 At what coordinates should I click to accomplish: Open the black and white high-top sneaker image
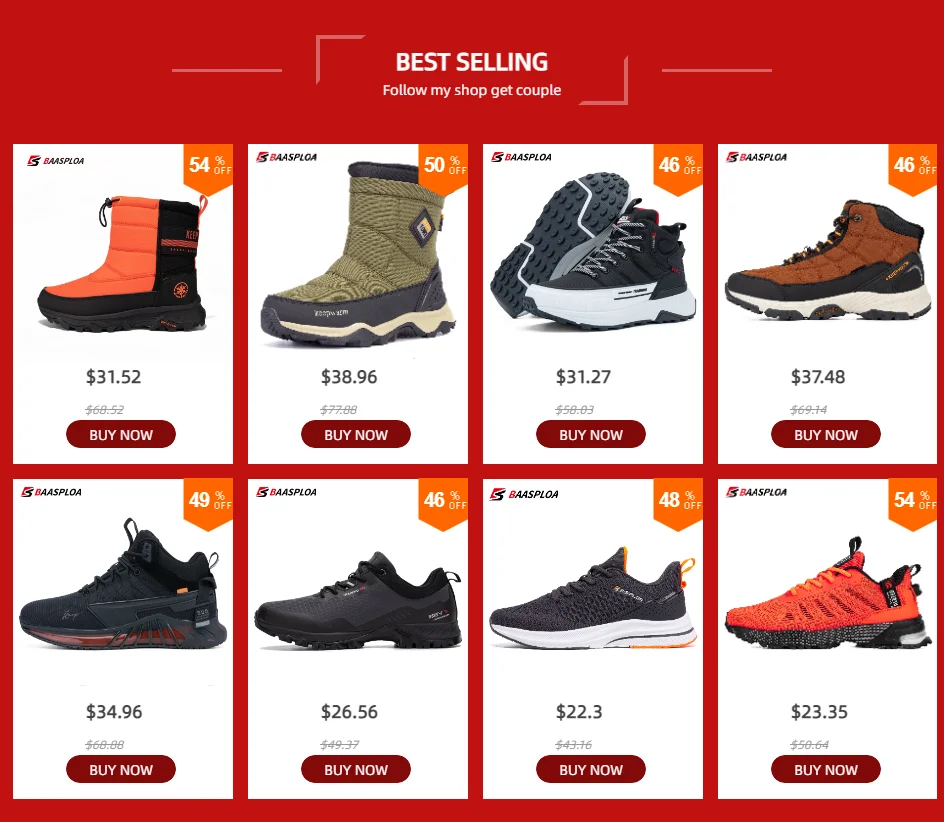593,250
